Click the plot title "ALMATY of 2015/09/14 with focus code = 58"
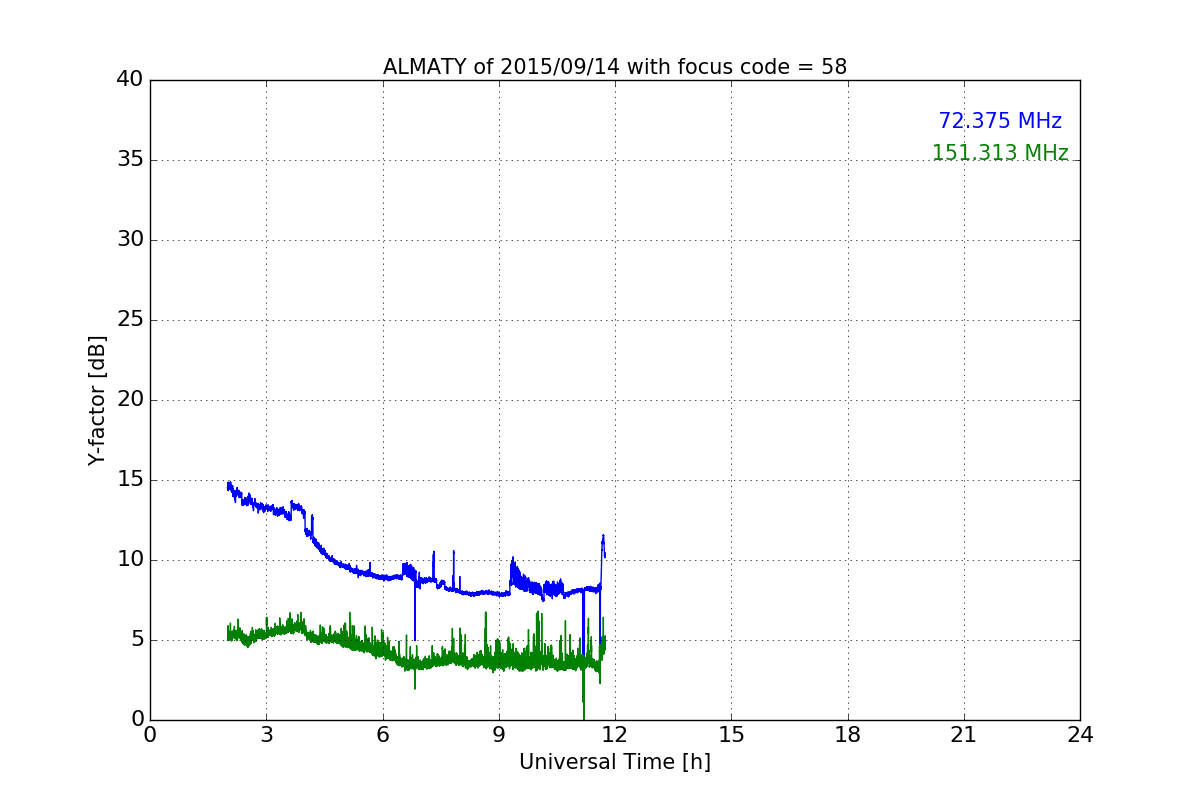Viewport: 1200px width, 800px height. tap(615, 67)
